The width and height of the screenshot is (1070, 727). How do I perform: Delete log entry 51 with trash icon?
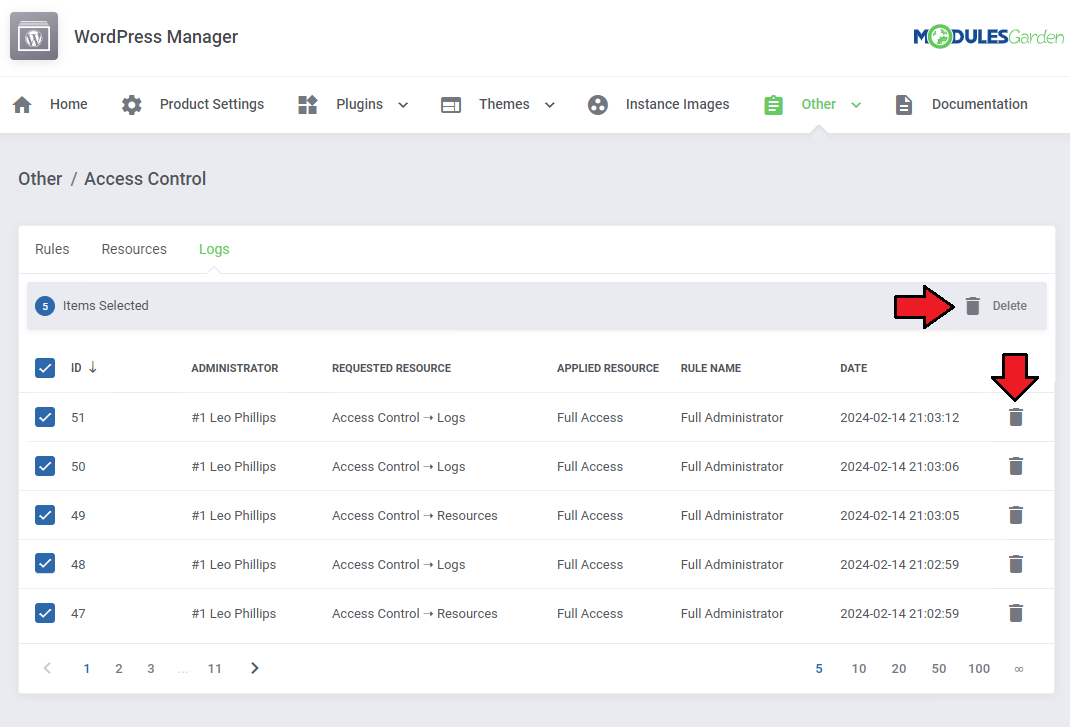tap(1015, 417)
